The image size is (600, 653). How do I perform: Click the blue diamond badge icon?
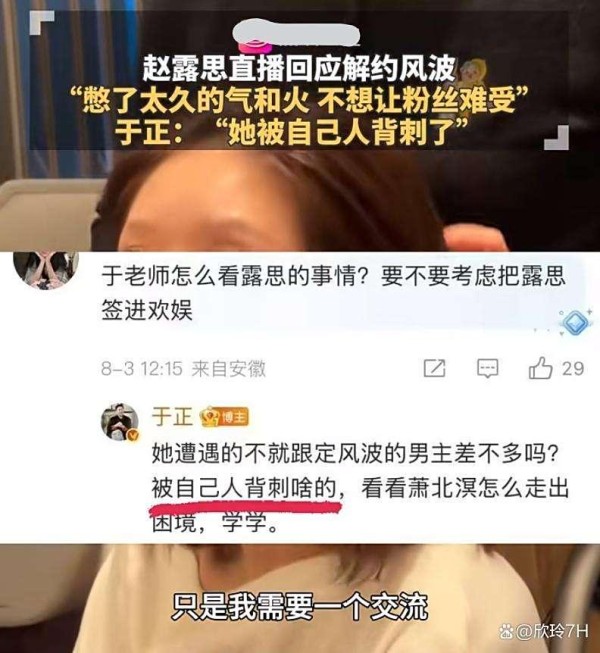(x=575, y=322)
